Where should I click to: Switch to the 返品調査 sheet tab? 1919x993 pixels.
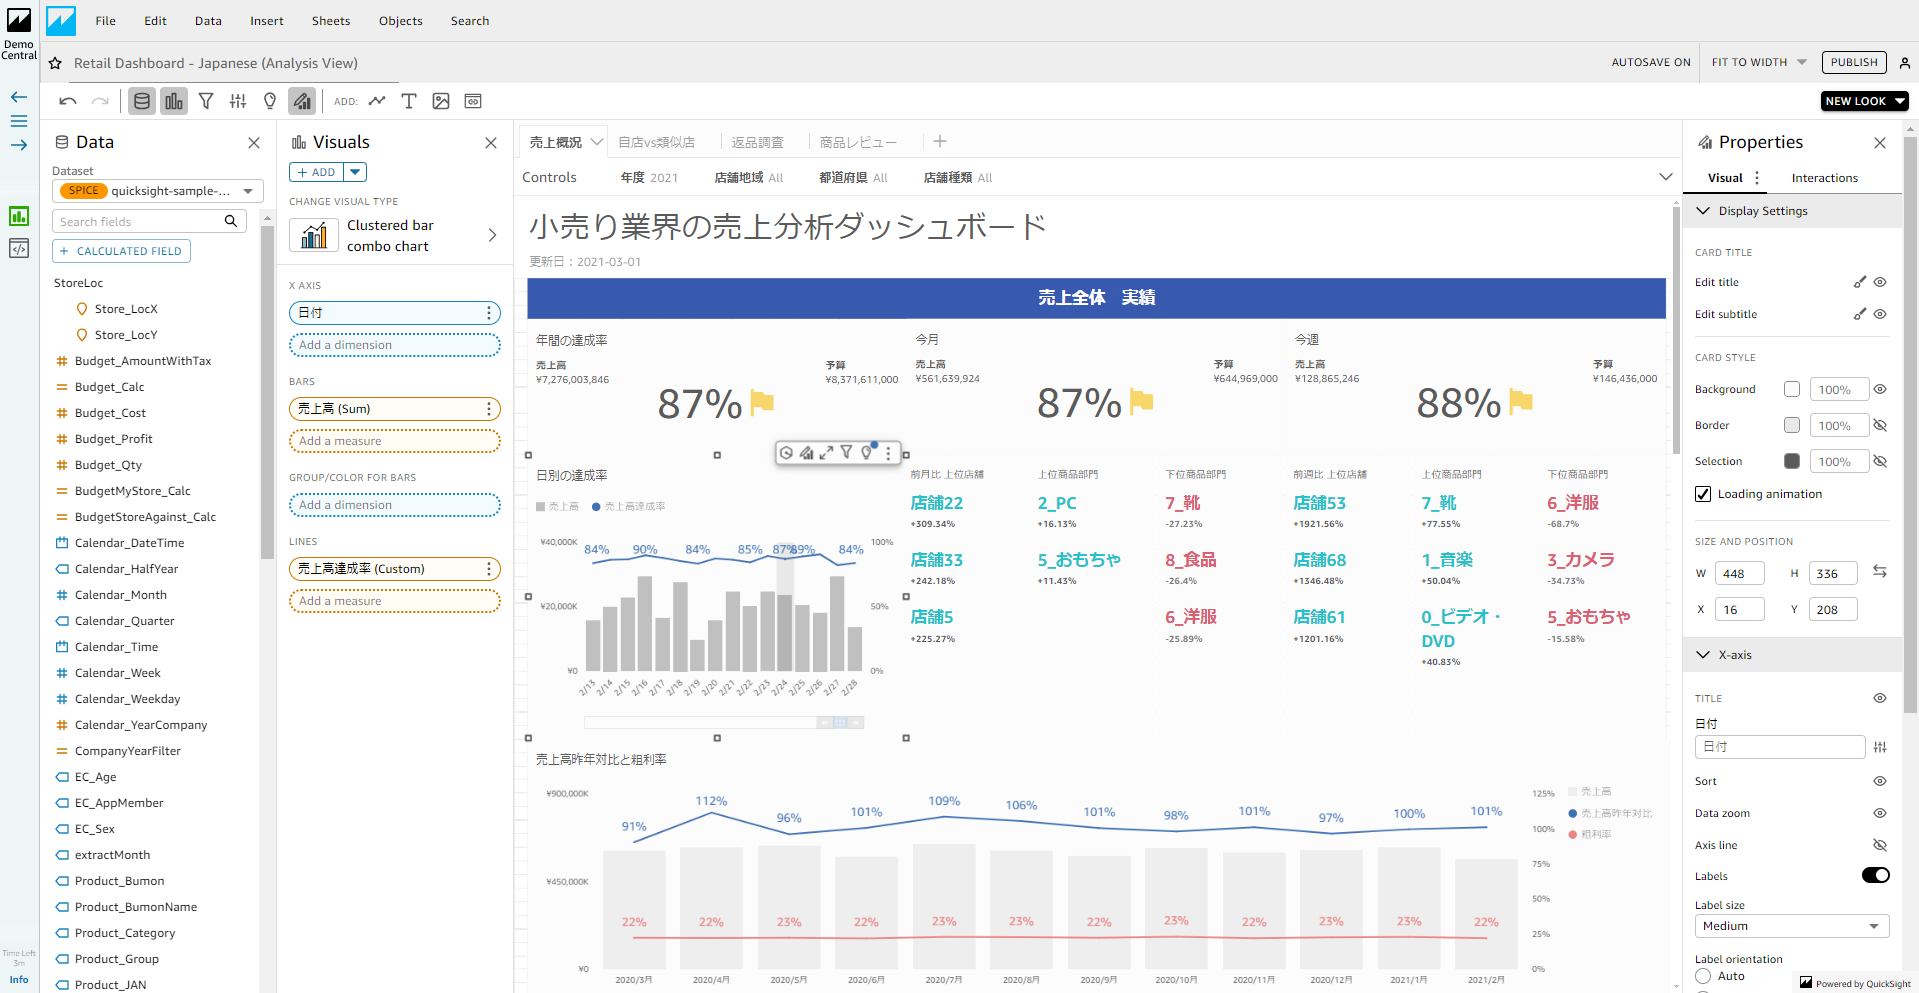(759, 141)
